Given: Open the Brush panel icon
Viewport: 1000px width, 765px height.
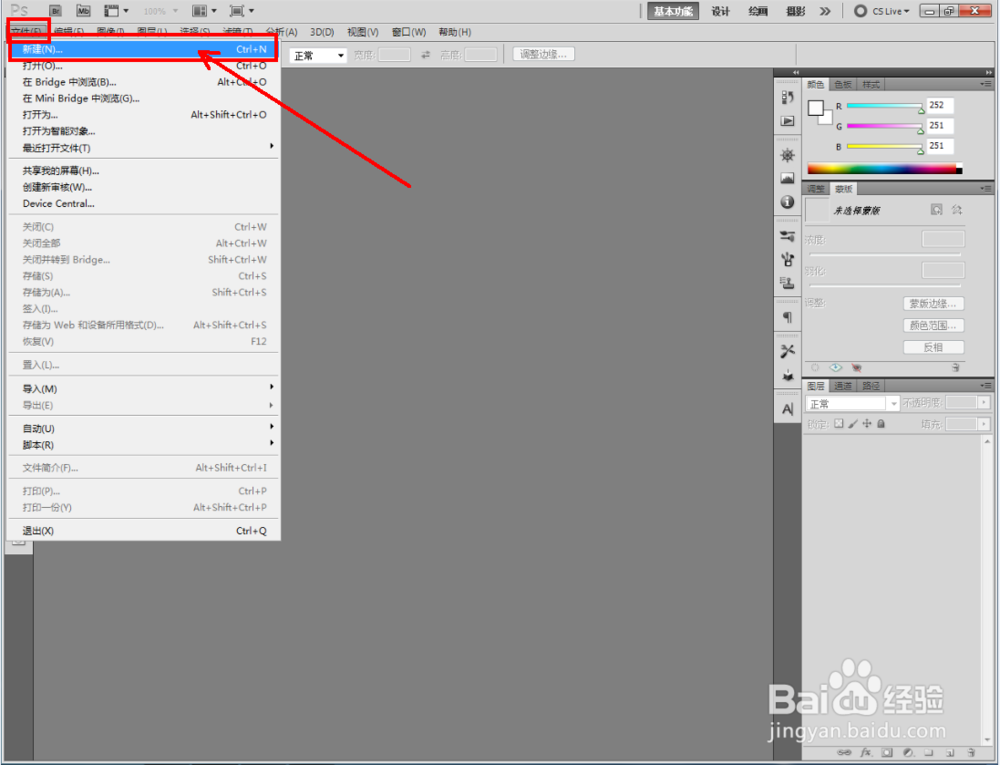Looking at the screenshot, I should tap(788, 259).
